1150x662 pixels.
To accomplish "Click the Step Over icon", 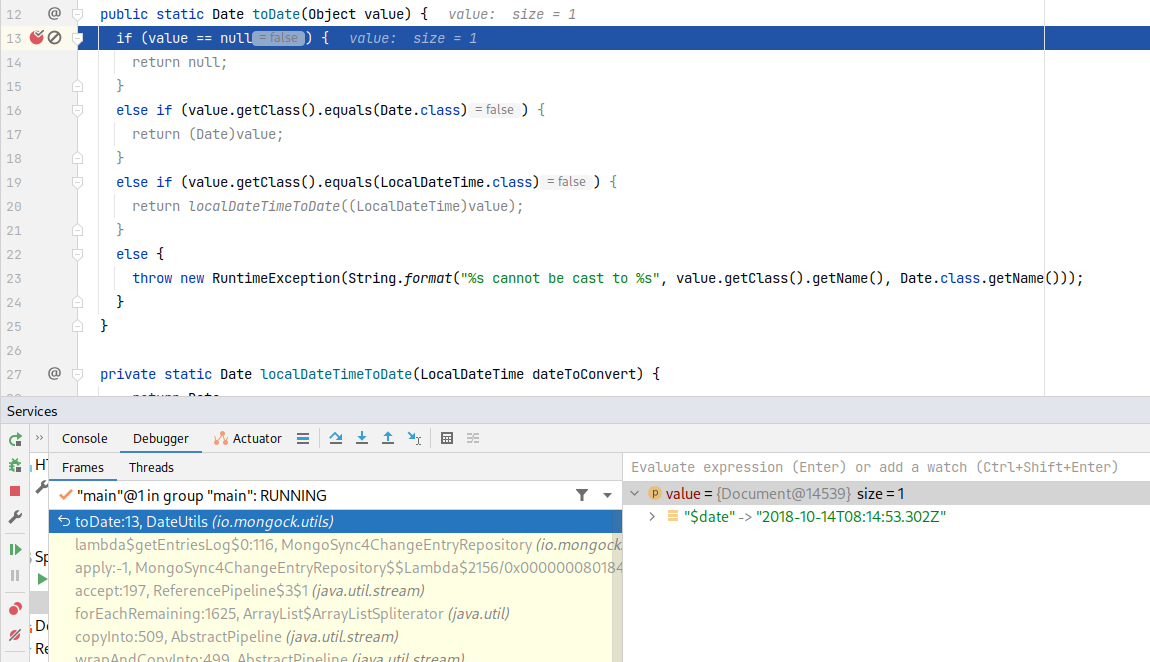I will [x=335, y=438].
